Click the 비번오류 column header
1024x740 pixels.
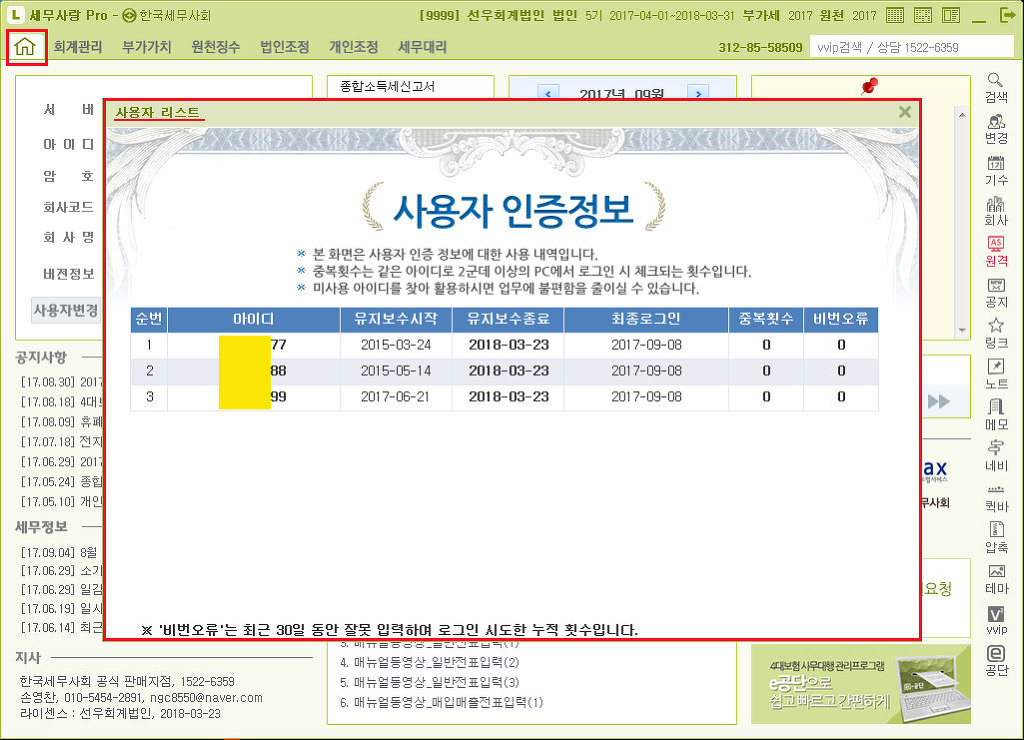[x=840, y=319]
